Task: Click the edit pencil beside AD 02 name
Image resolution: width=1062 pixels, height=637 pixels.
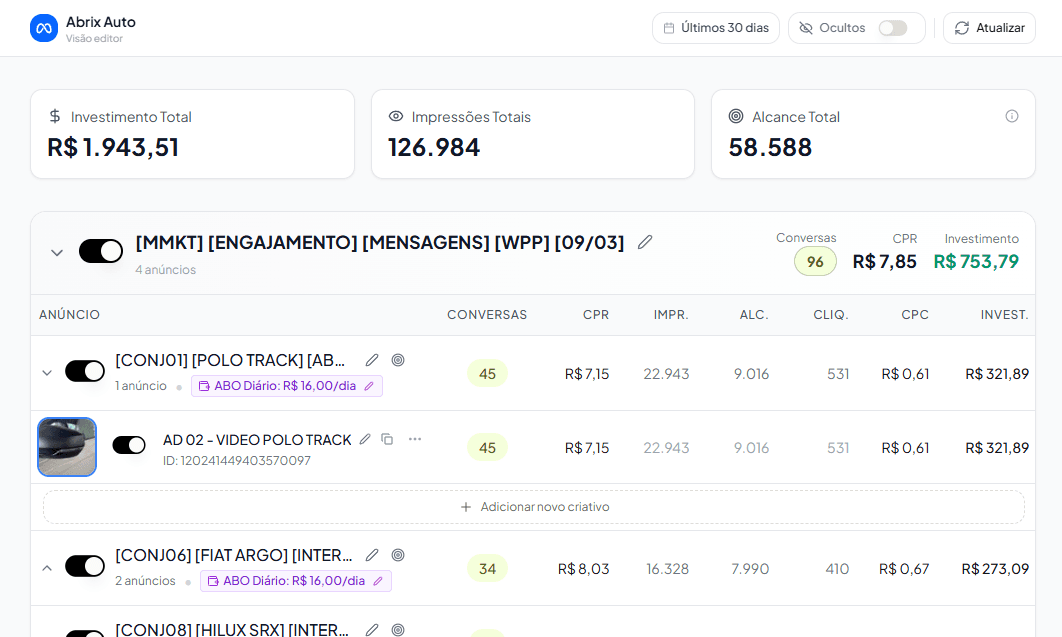Action: [x=366, y=440]
